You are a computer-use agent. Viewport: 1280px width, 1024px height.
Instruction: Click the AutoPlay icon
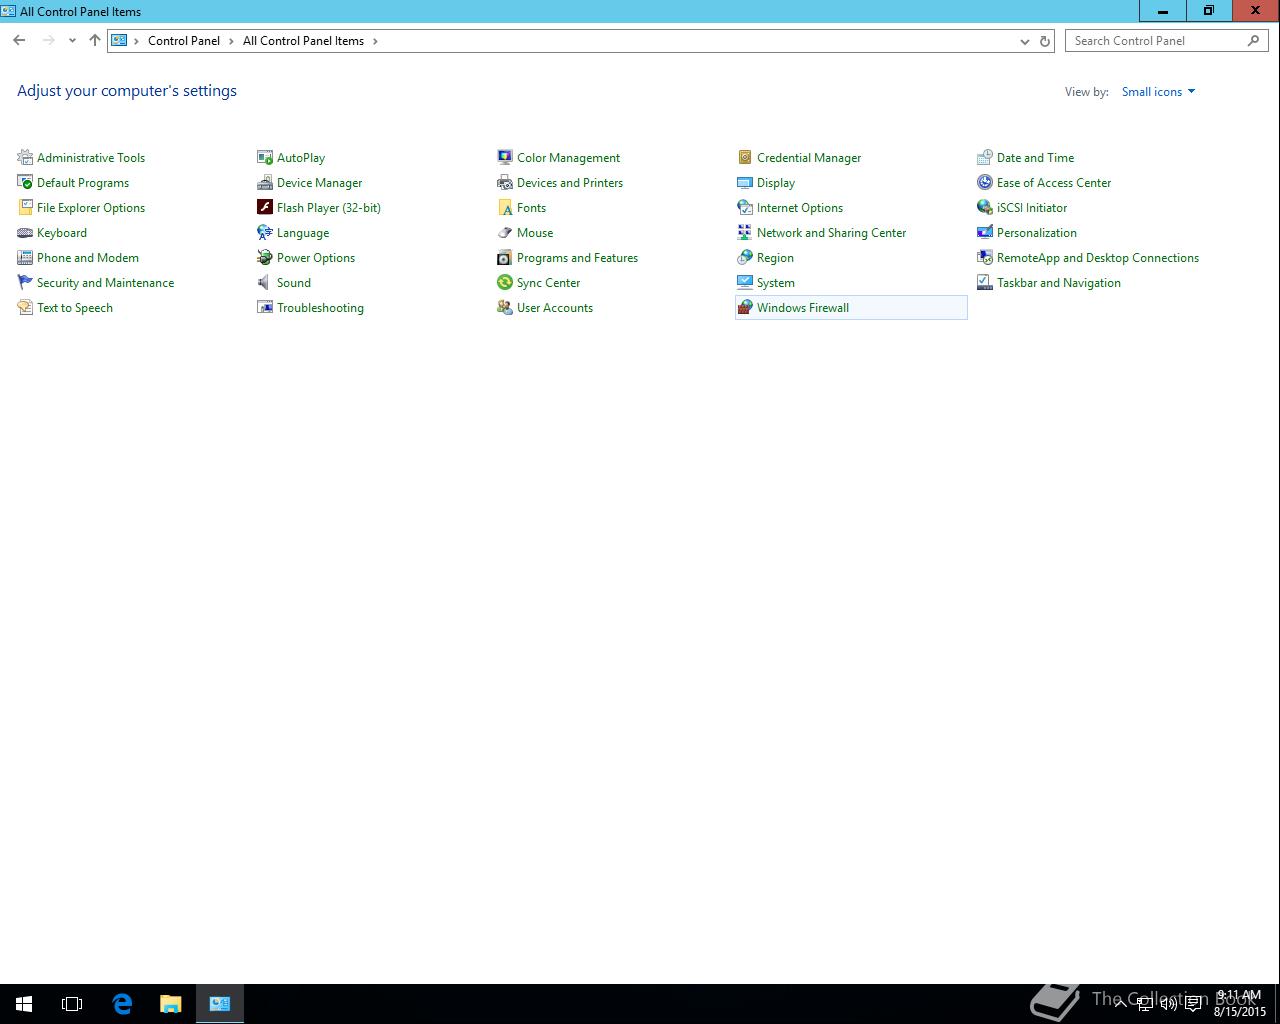(x=265, y=157)
